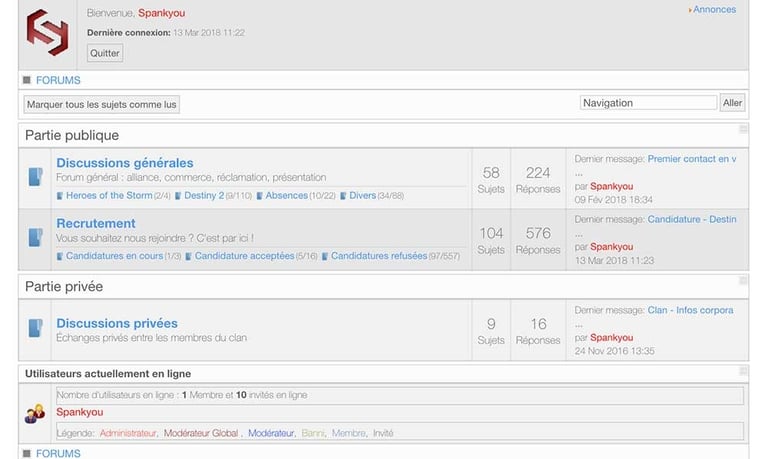Open the top FORUMS breadcrumb link
768x459 pixels.
(58, 80)
